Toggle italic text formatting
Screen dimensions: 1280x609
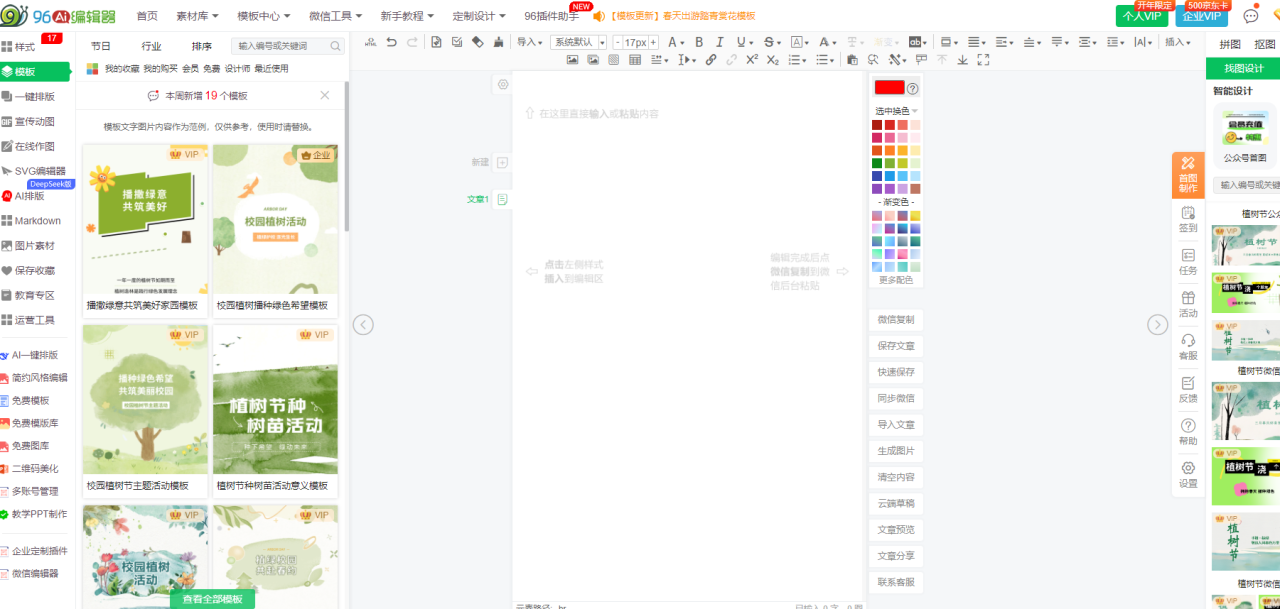[x=719, y=42]
